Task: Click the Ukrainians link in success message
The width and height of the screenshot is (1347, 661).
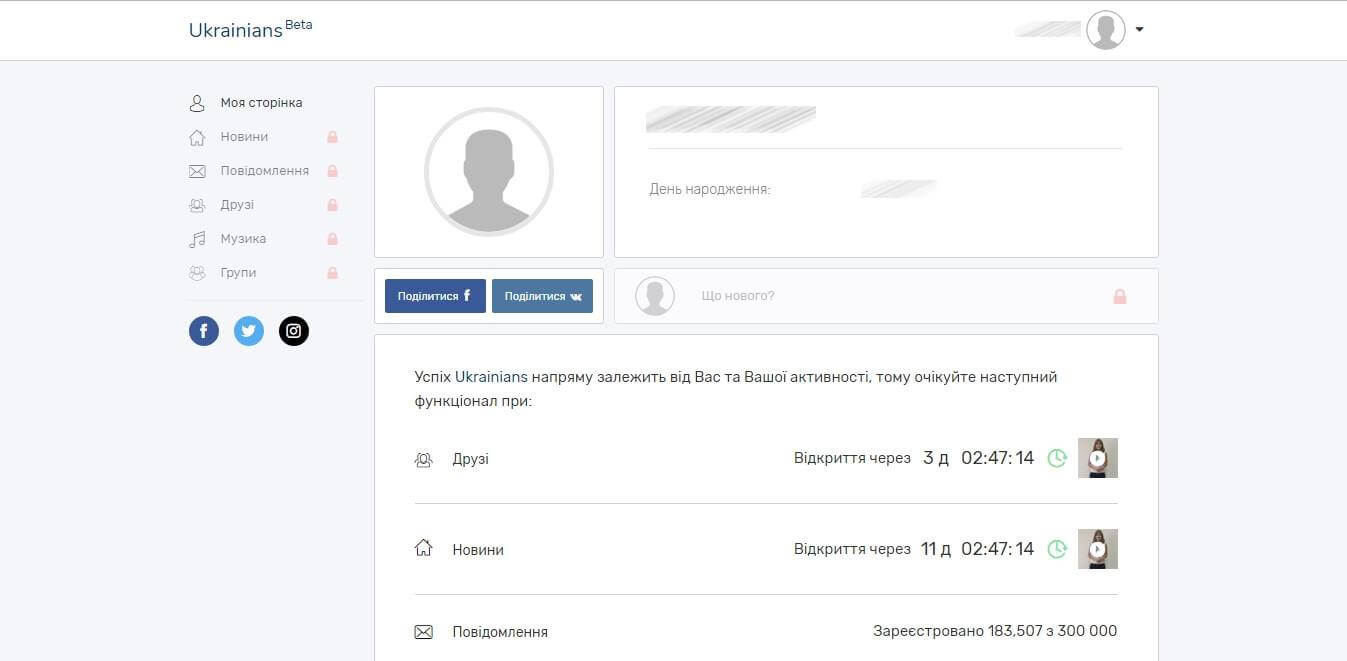Action: (491, 377)
